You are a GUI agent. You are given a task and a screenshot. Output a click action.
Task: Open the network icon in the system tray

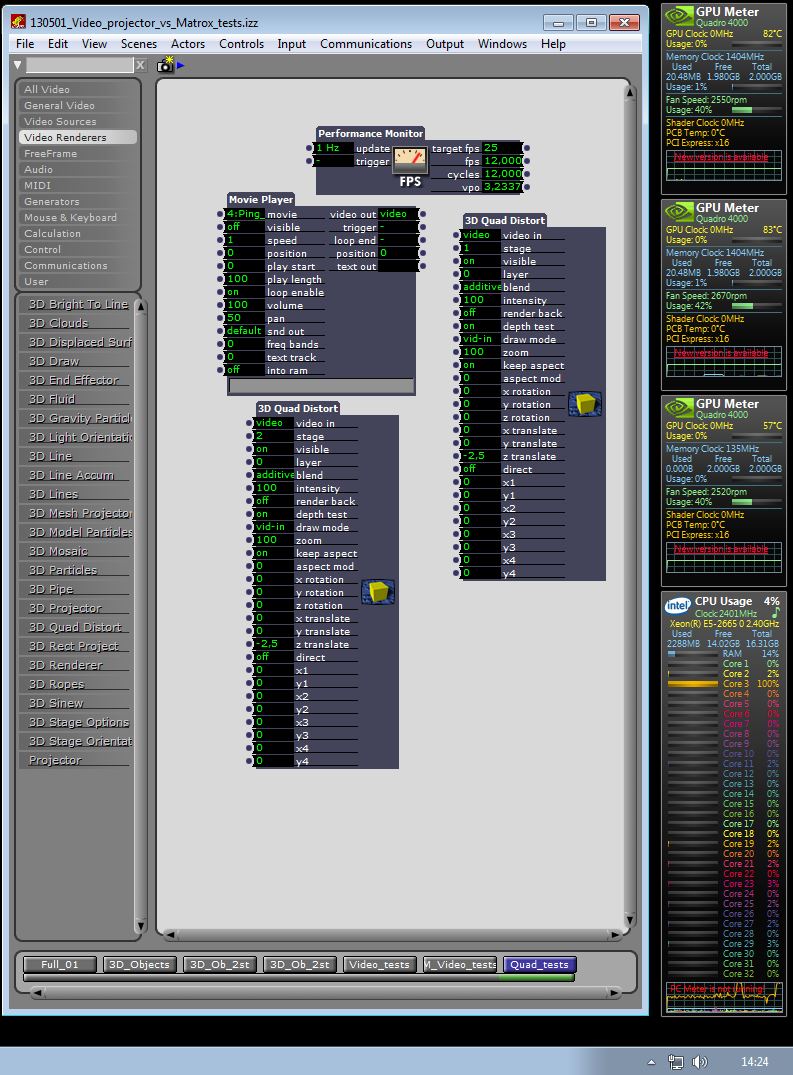(x=675, y=1062)
